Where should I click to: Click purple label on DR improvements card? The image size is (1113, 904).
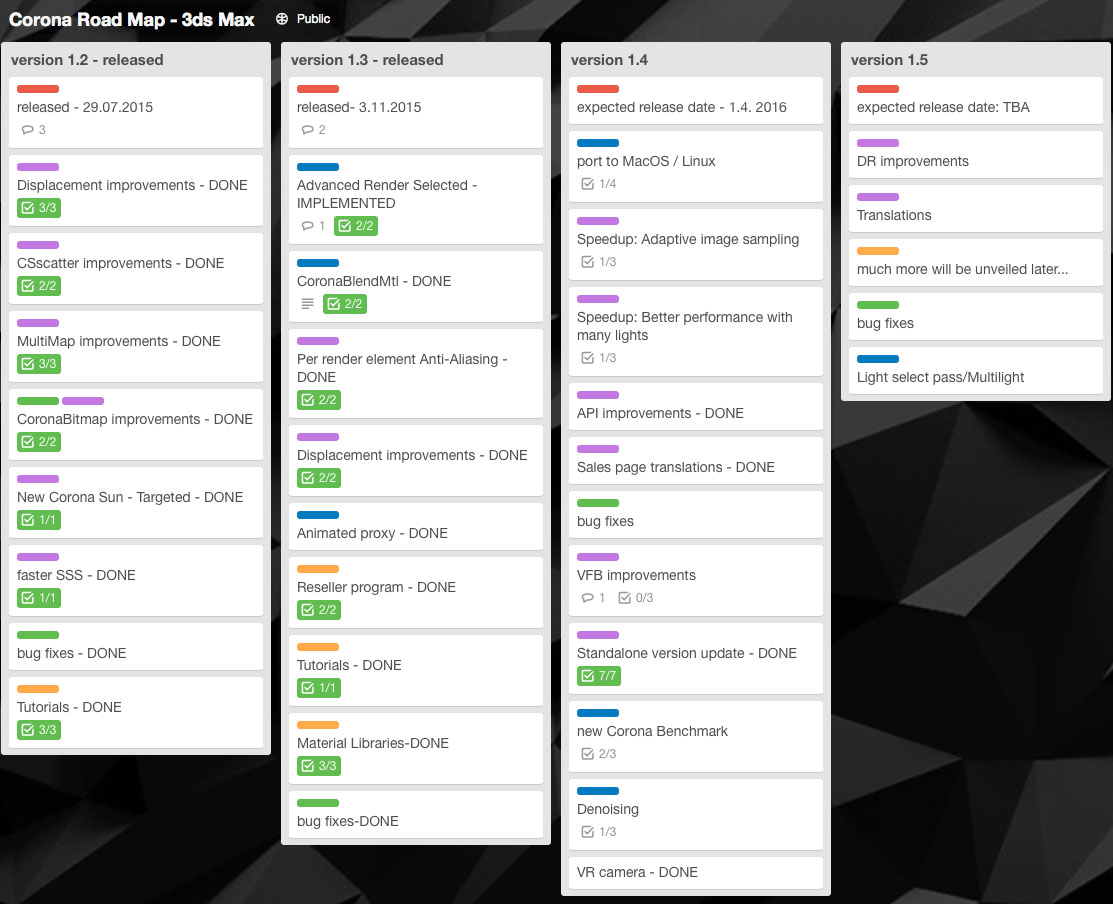click(877, 143)
